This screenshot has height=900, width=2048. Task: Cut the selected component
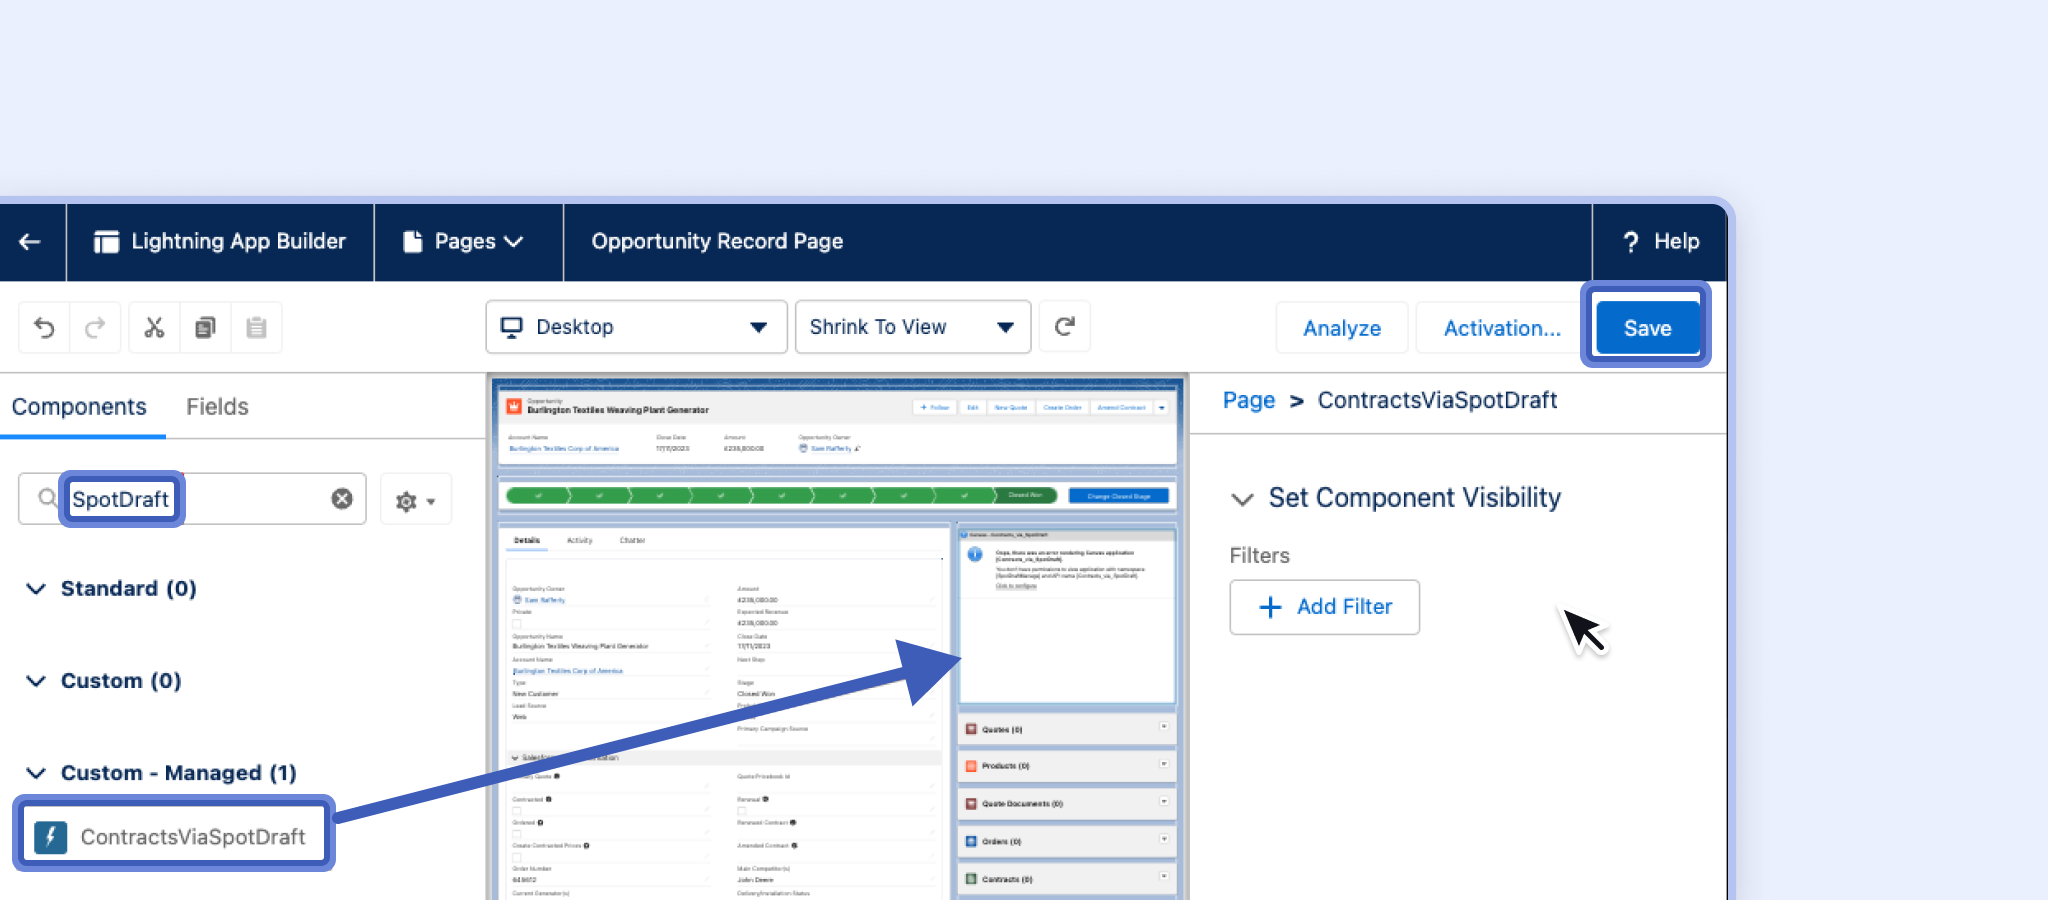point(154,327)
